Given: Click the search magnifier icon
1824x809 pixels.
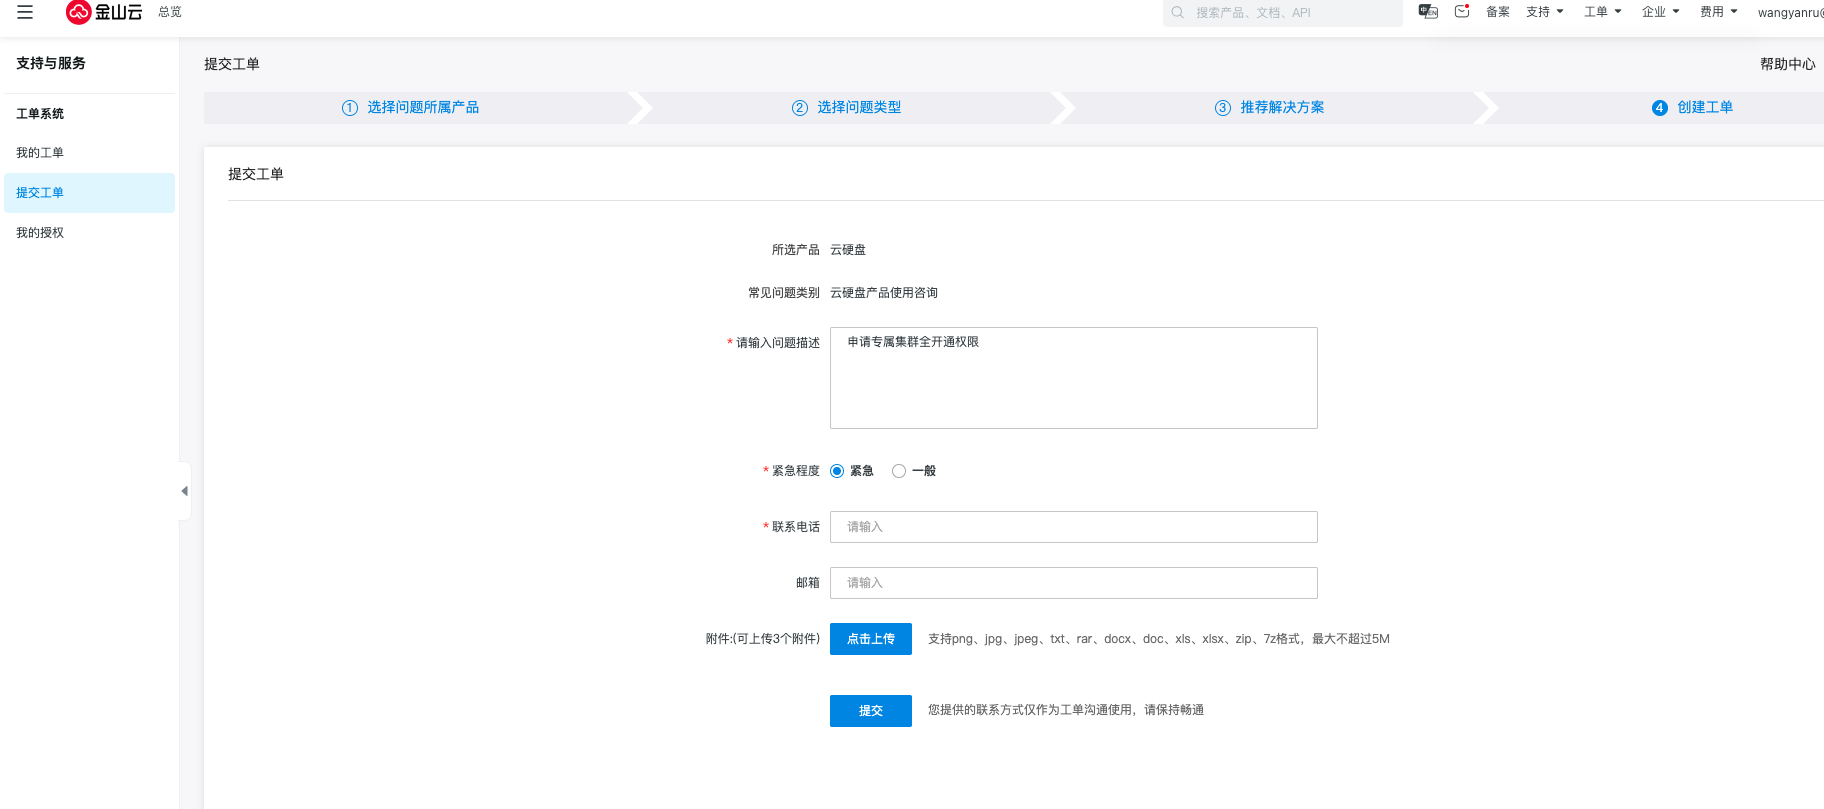Looking at the screenshot, I should pyautogui.click(x=1178, y=13).
